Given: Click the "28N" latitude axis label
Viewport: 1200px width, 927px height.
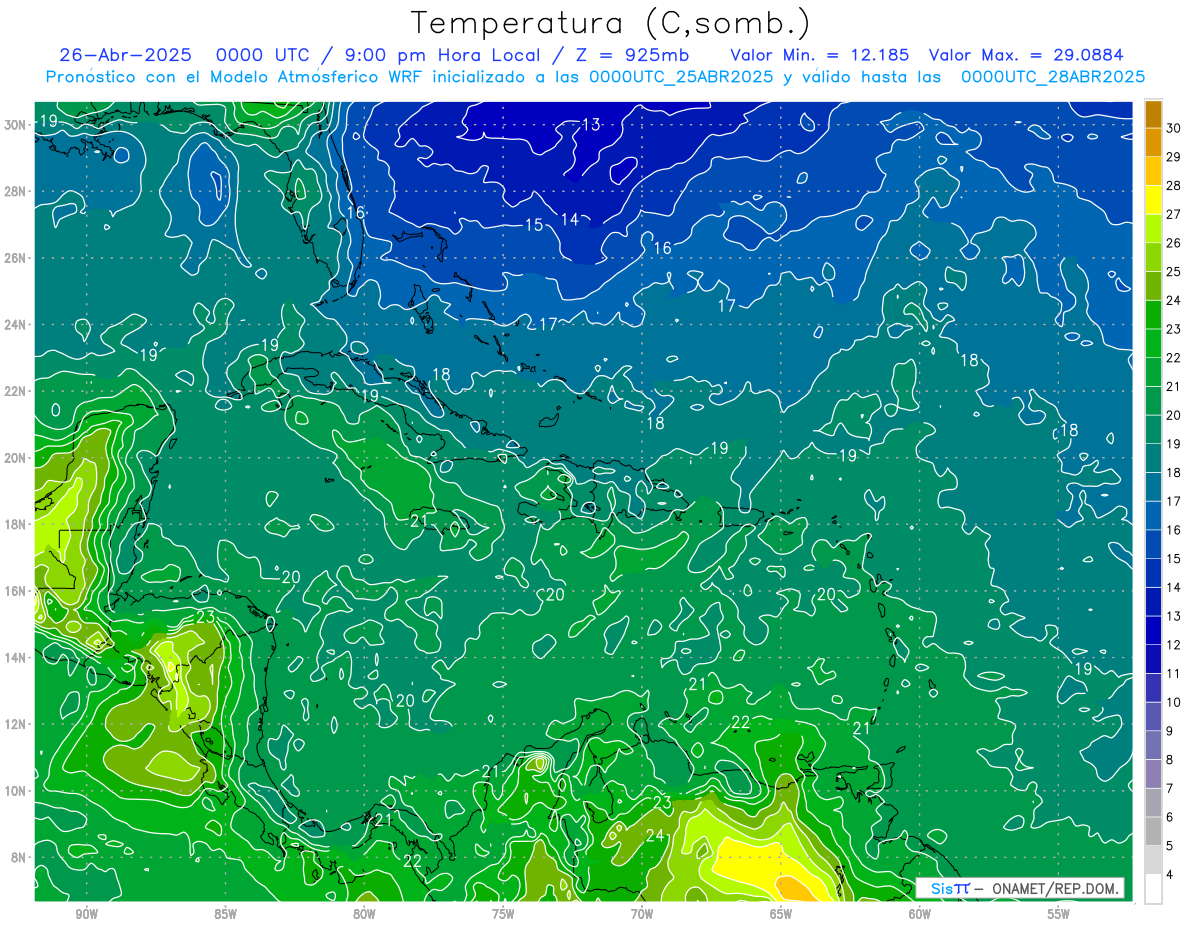Looking at the screenshot, I should (15, 191).
